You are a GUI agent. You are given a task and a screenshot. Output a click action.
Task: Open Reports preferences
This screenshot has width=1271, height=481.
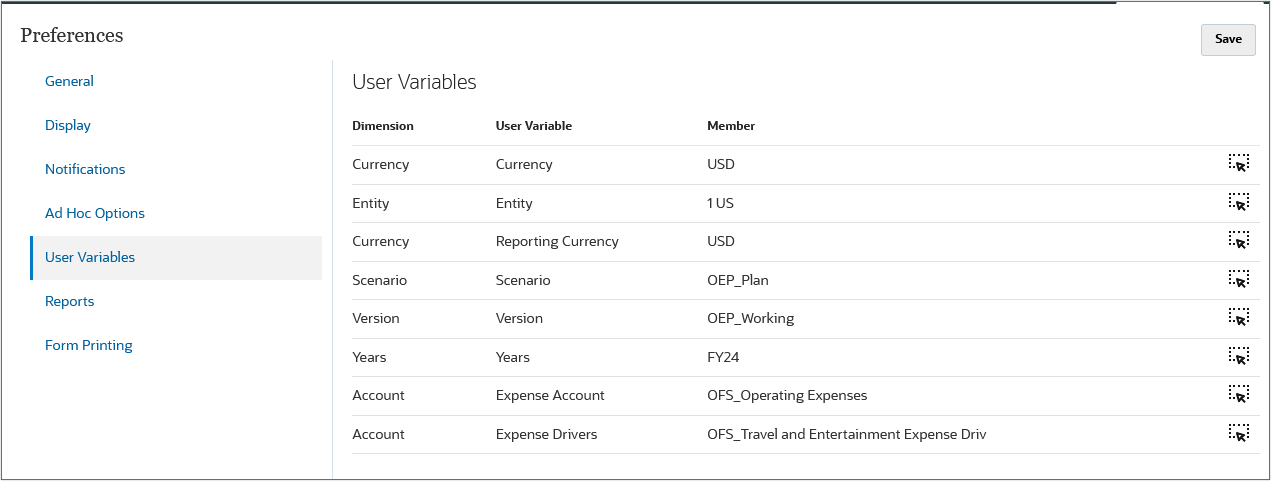(69, 301)
